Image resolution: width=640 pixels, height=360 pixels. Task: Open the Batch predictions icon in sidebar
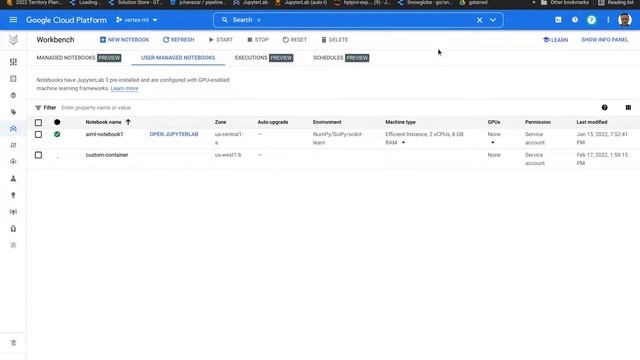(13, 229)
